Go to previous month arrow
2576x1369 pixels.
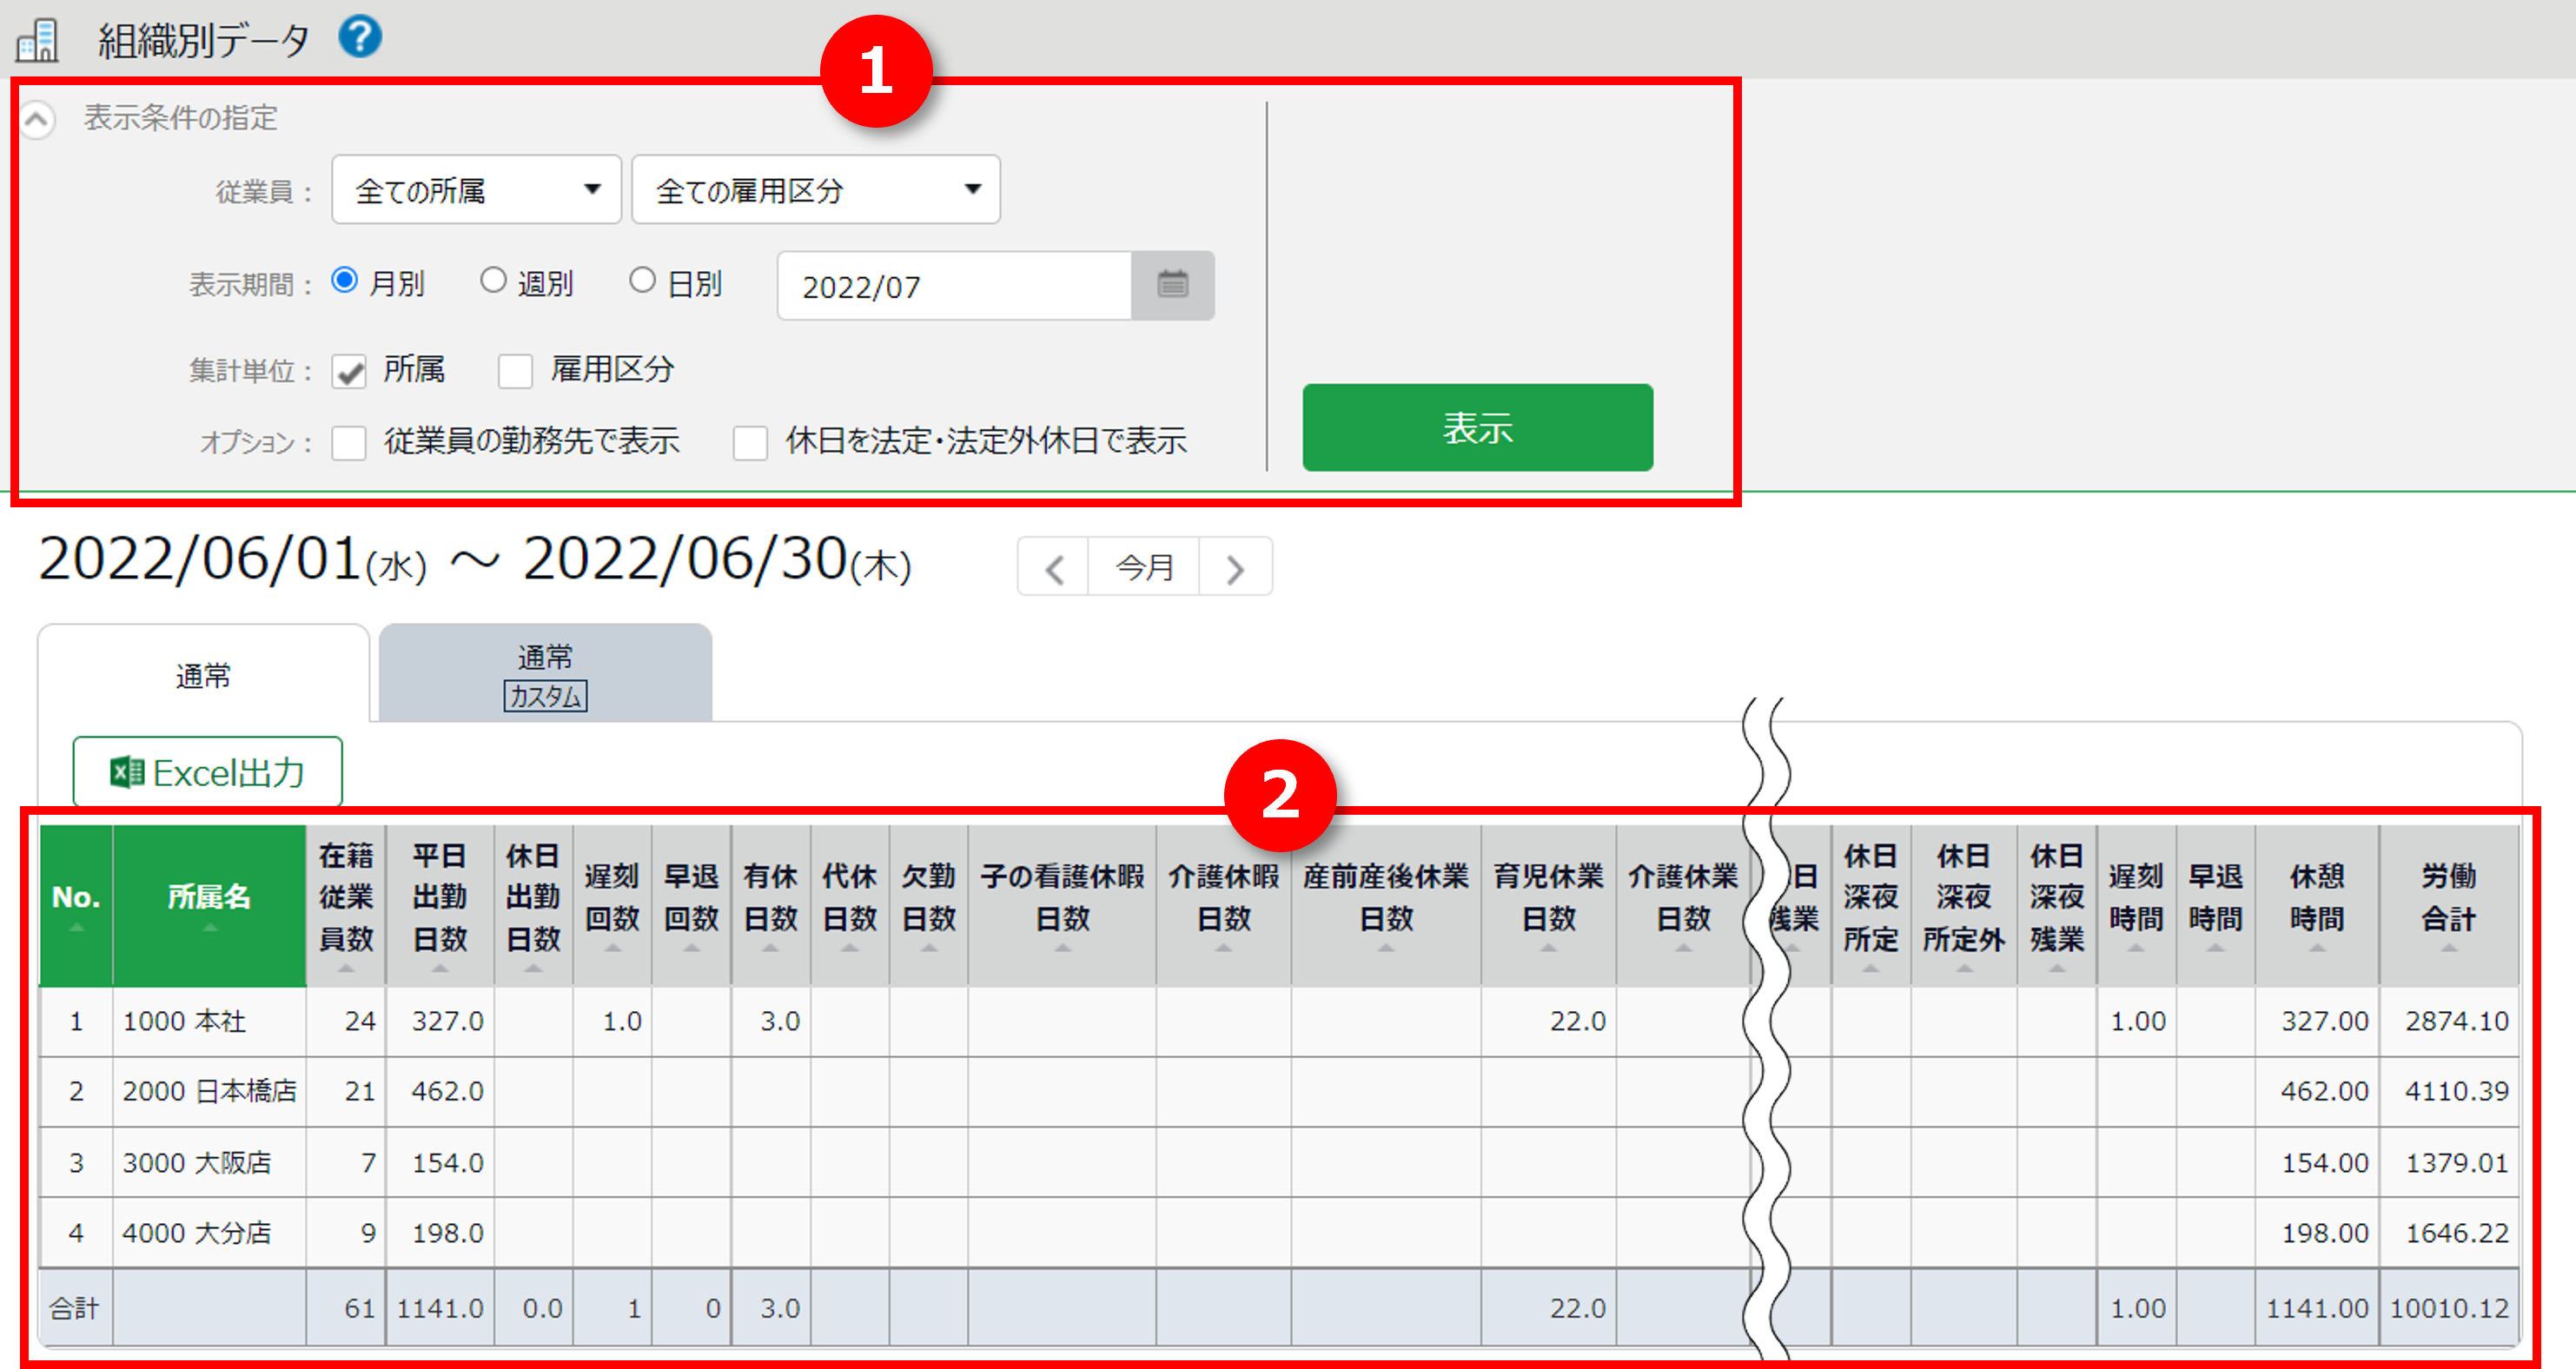point(1053,568)
